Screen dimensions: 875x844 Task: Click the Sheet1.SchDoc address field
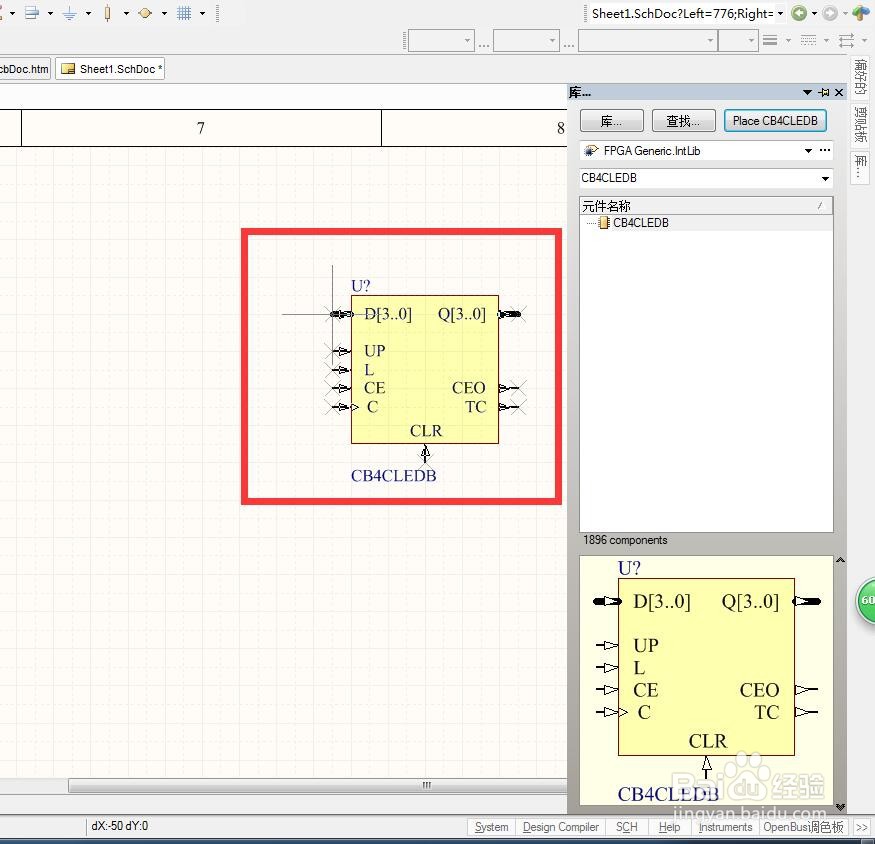tap(682, 13)
